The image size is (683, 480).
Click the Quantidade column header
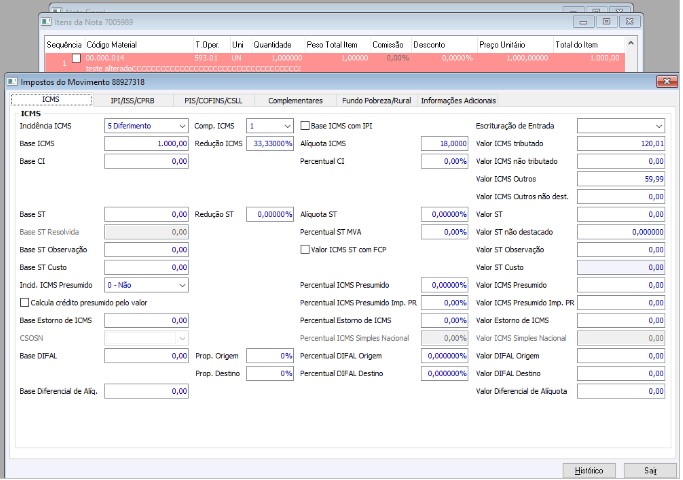(277, 45)
